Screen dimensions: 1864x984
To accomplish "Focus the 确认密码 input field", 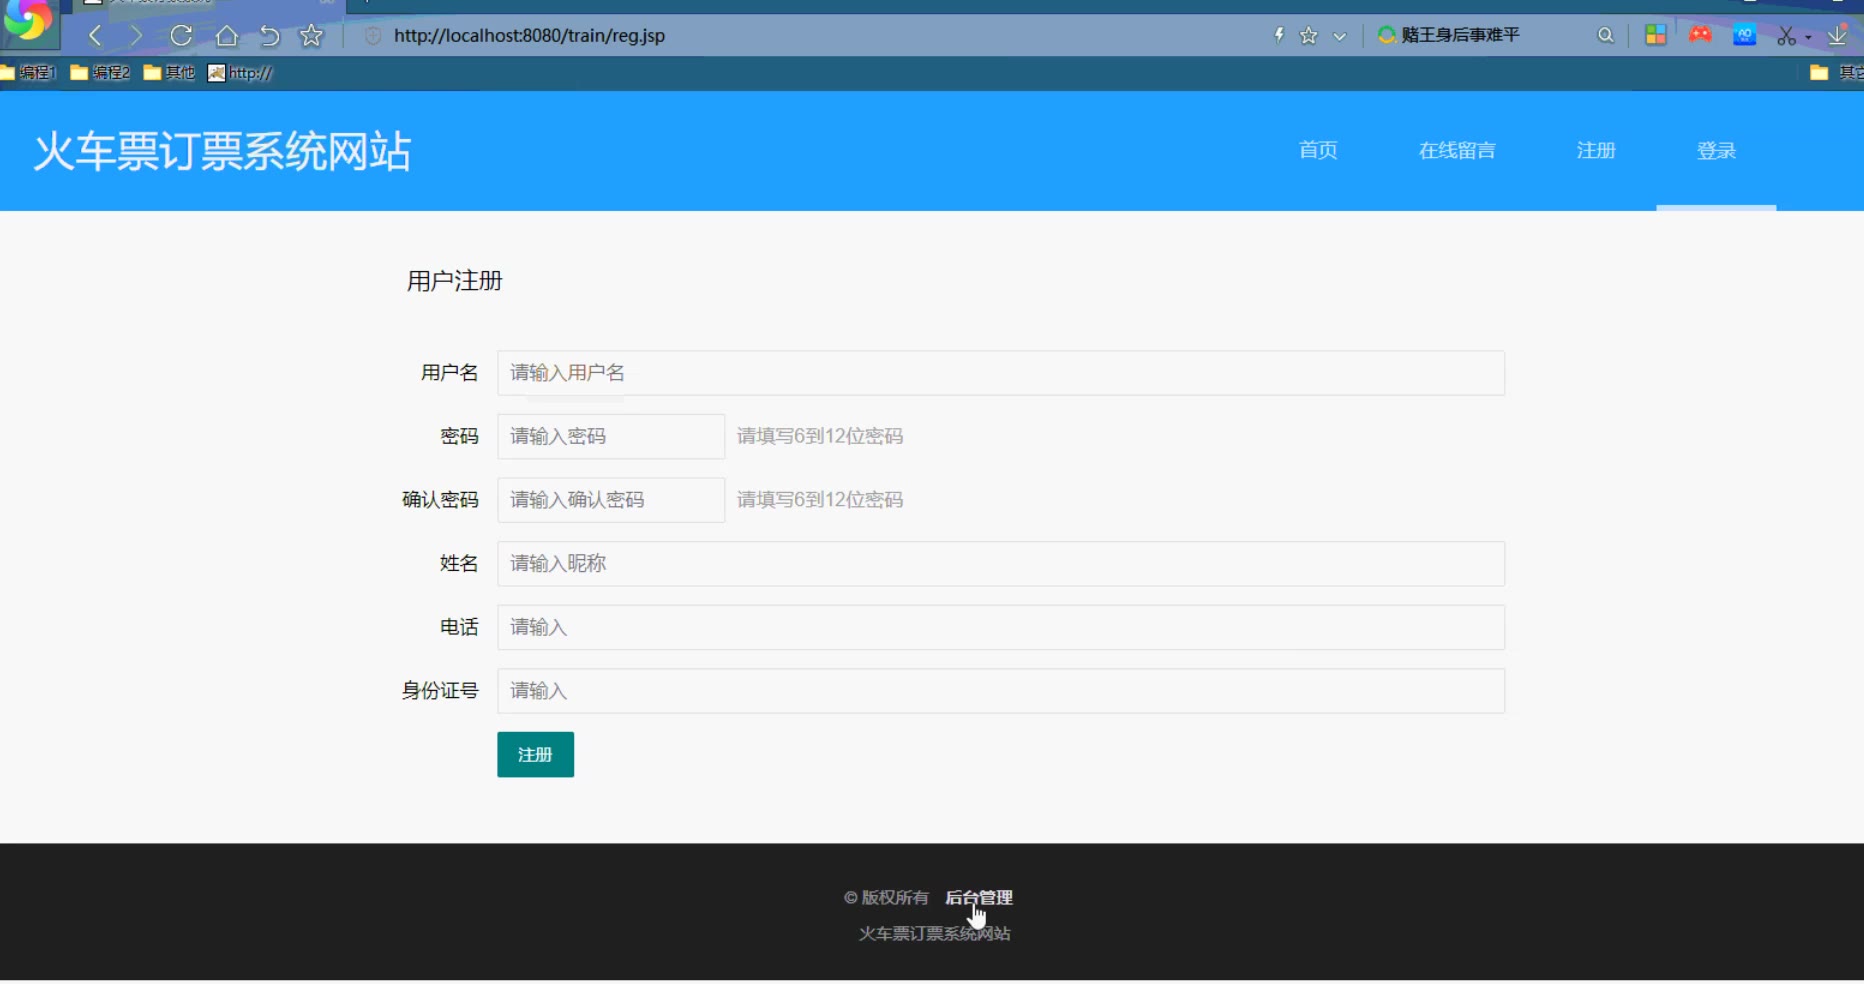I will click(611, 500).
